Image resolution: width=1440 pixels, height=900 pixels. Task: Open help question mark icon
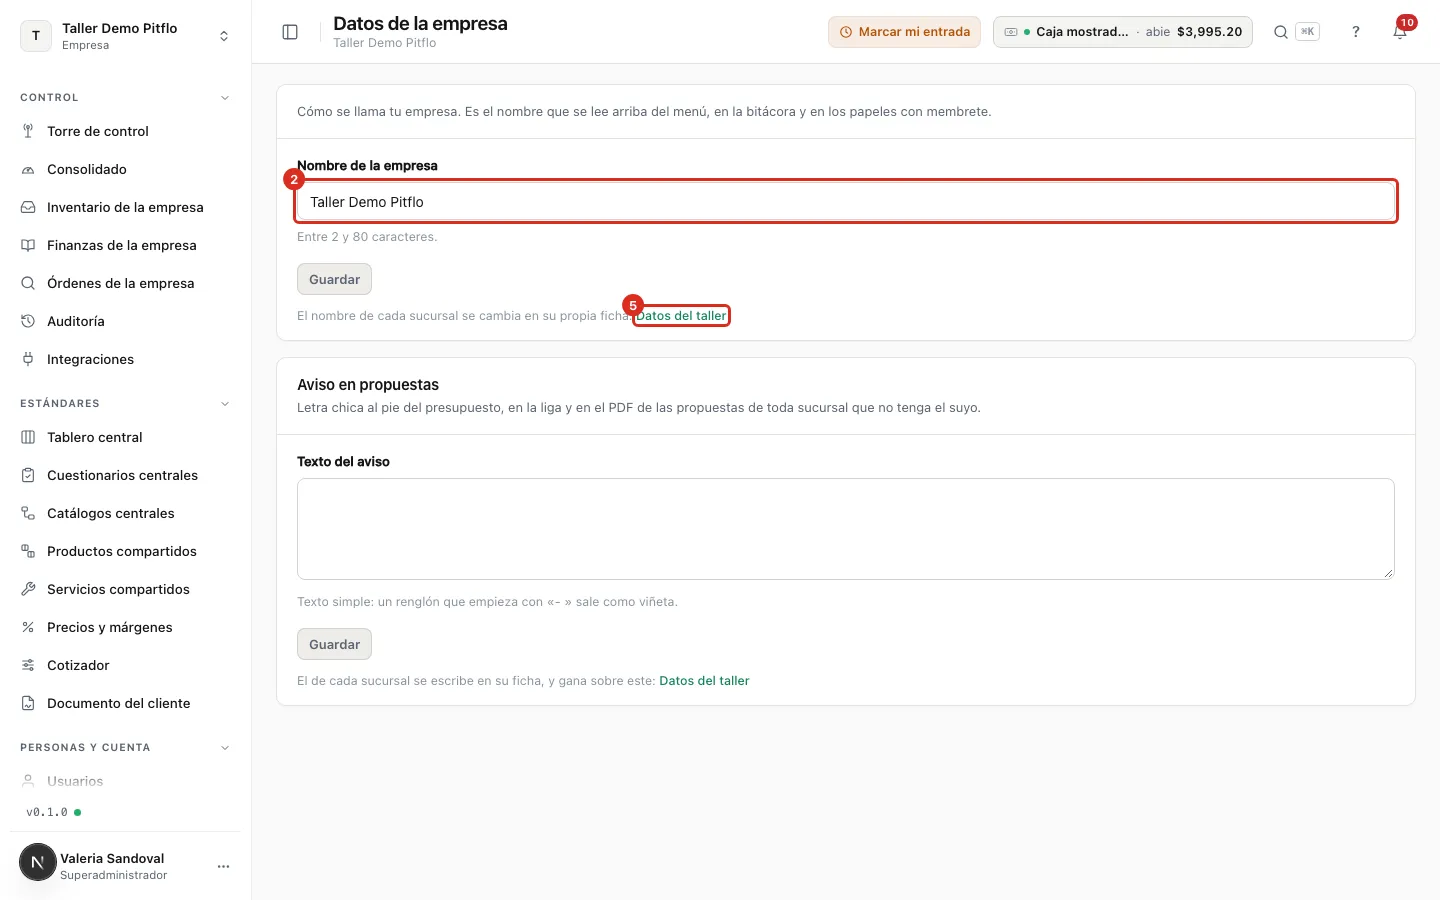1356,32
